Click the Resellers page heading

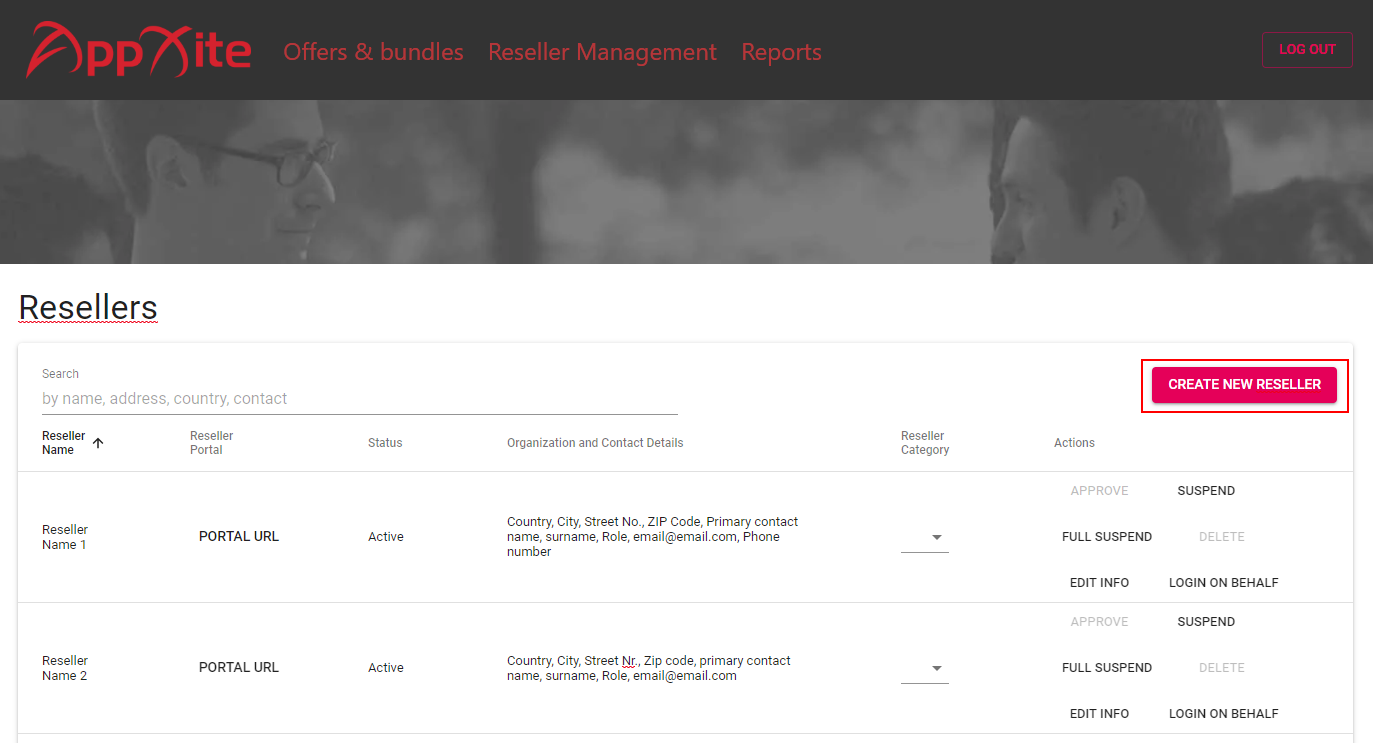point(88,308)
